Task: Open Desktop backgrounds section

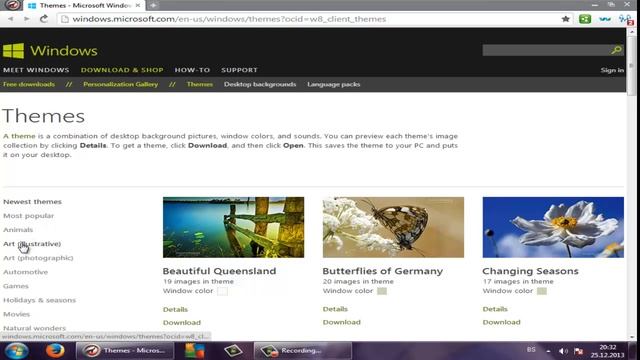Action: click(260, 84)
